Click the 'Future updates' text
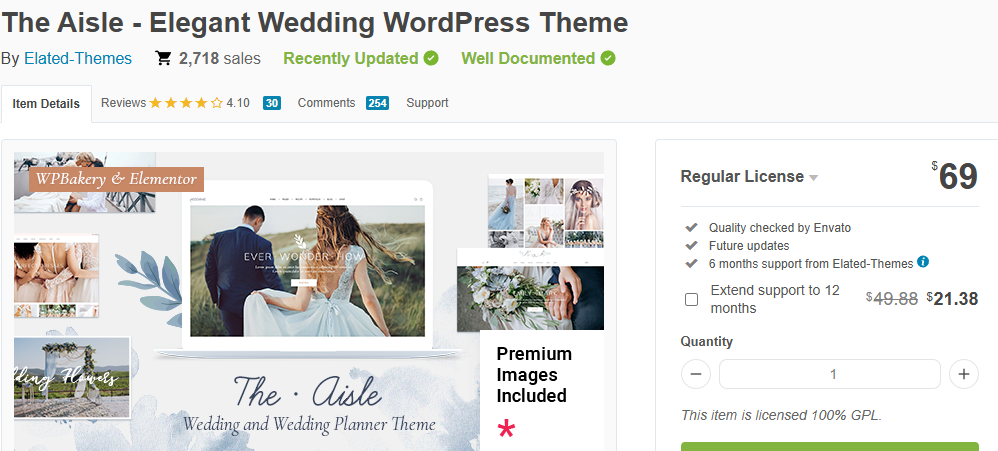The height and width of the screenshot is (451, 998). (x=749, y=246)
